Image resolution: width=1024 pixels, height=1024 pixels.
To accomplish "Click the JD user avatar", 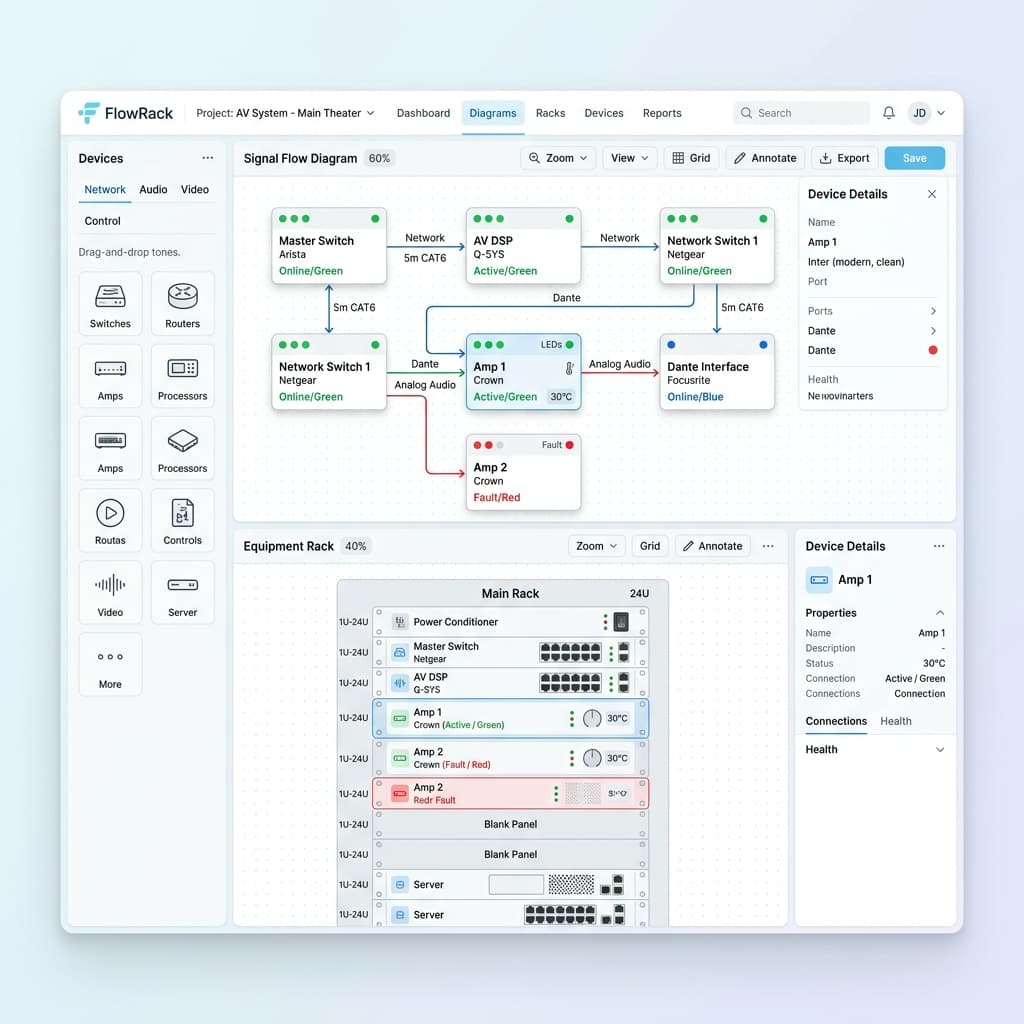I will (x=919, y=113).
